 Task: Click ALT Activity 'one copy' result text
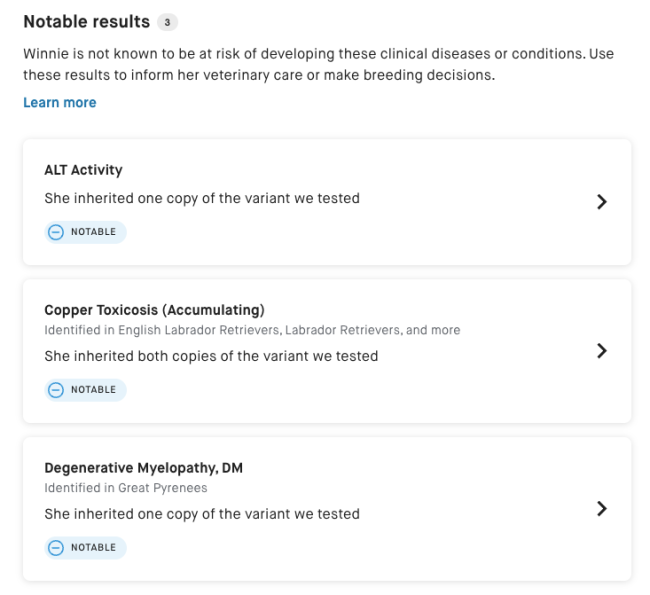click(x=201, y=198)
